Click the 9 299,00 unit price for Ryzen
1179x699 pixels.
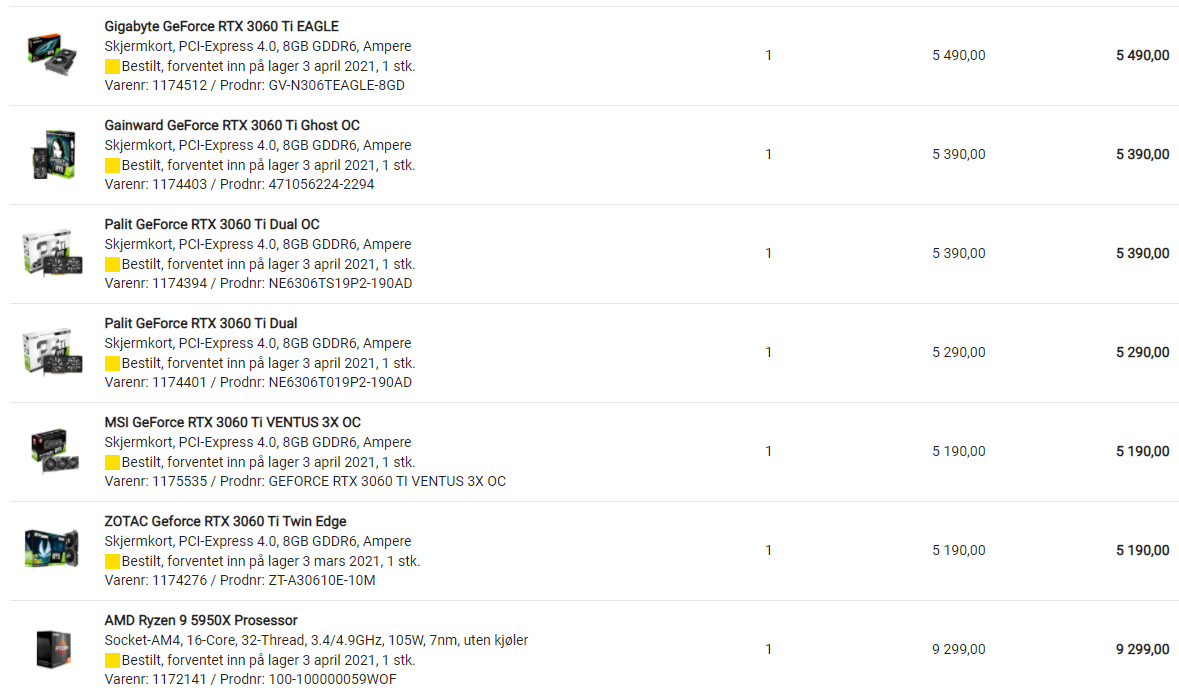pos(959,649)
